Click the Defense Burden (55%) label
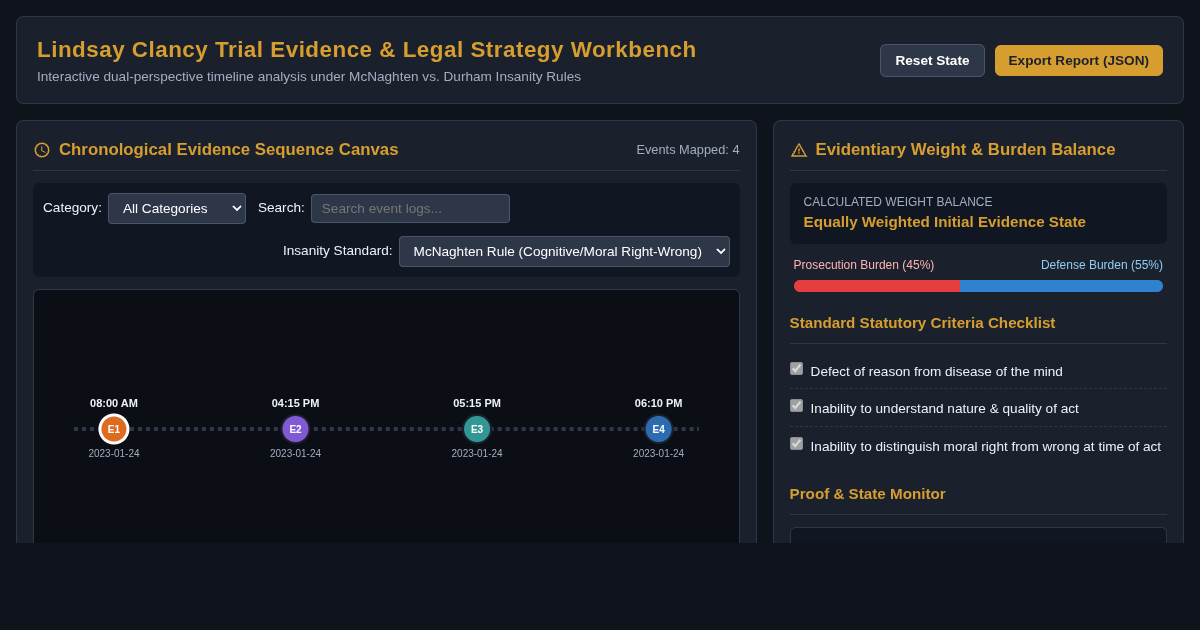The width and height of the screenshot is (1200, 630). pyautogui.click(x=1102, y=265)
